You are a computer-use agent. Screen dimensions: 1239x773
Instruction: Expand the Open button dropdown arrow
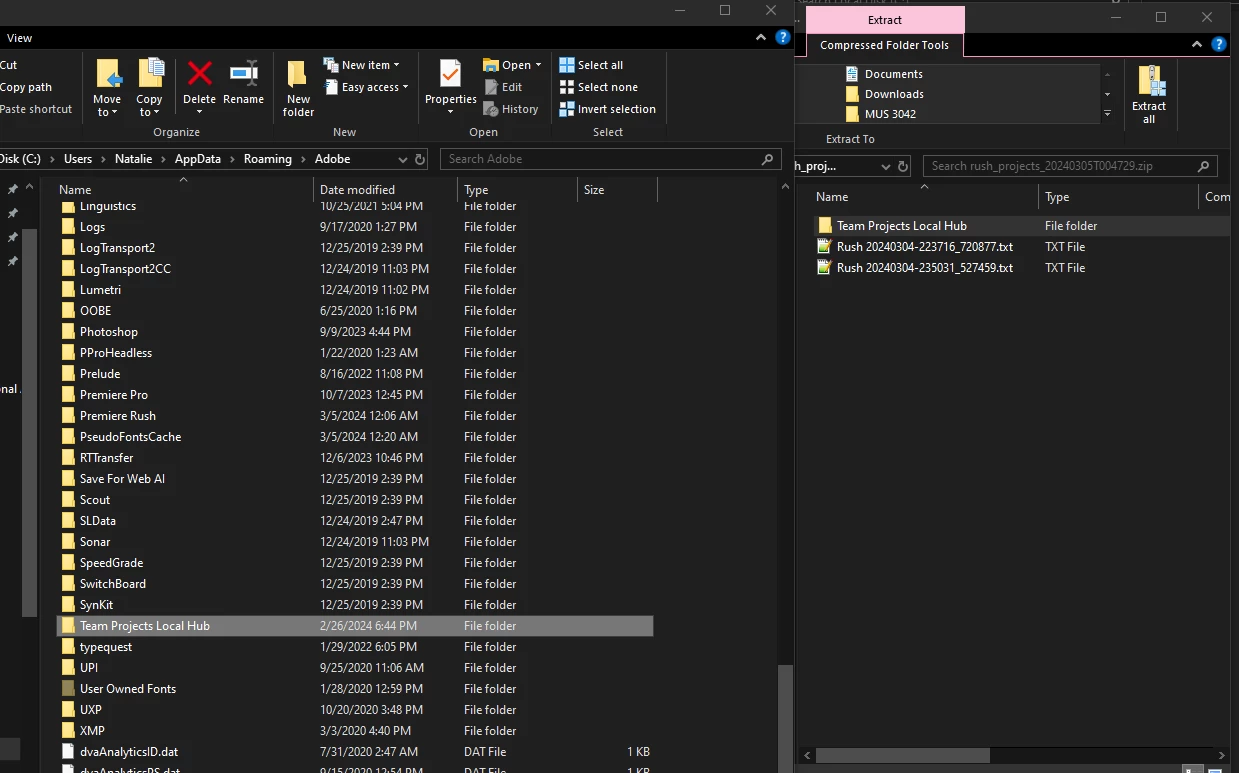[x=538, y=65]
